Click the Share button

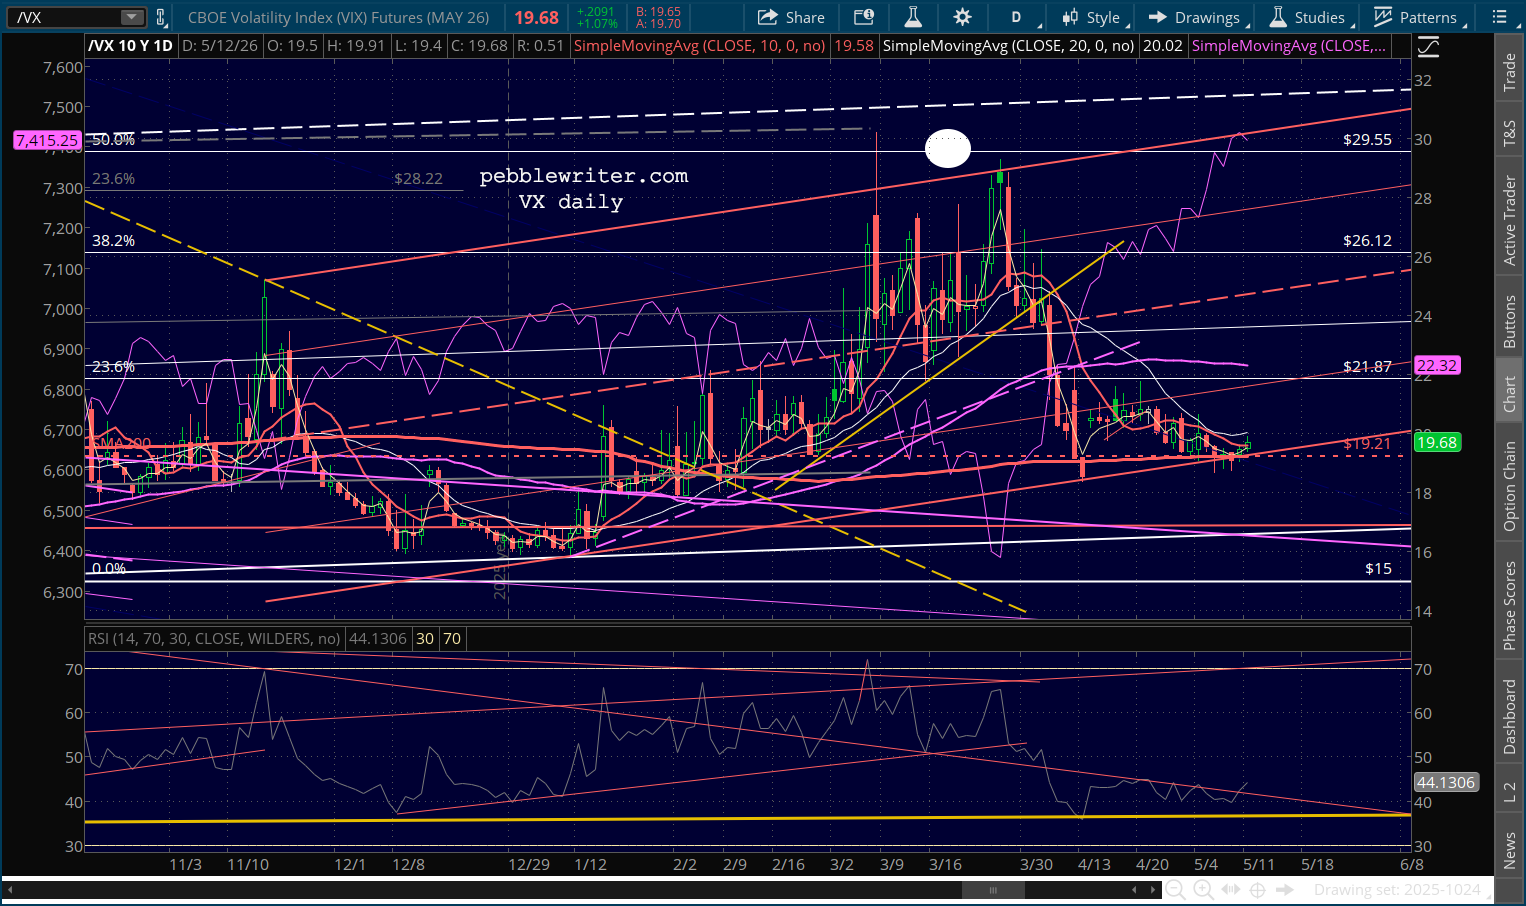[791, 17]
